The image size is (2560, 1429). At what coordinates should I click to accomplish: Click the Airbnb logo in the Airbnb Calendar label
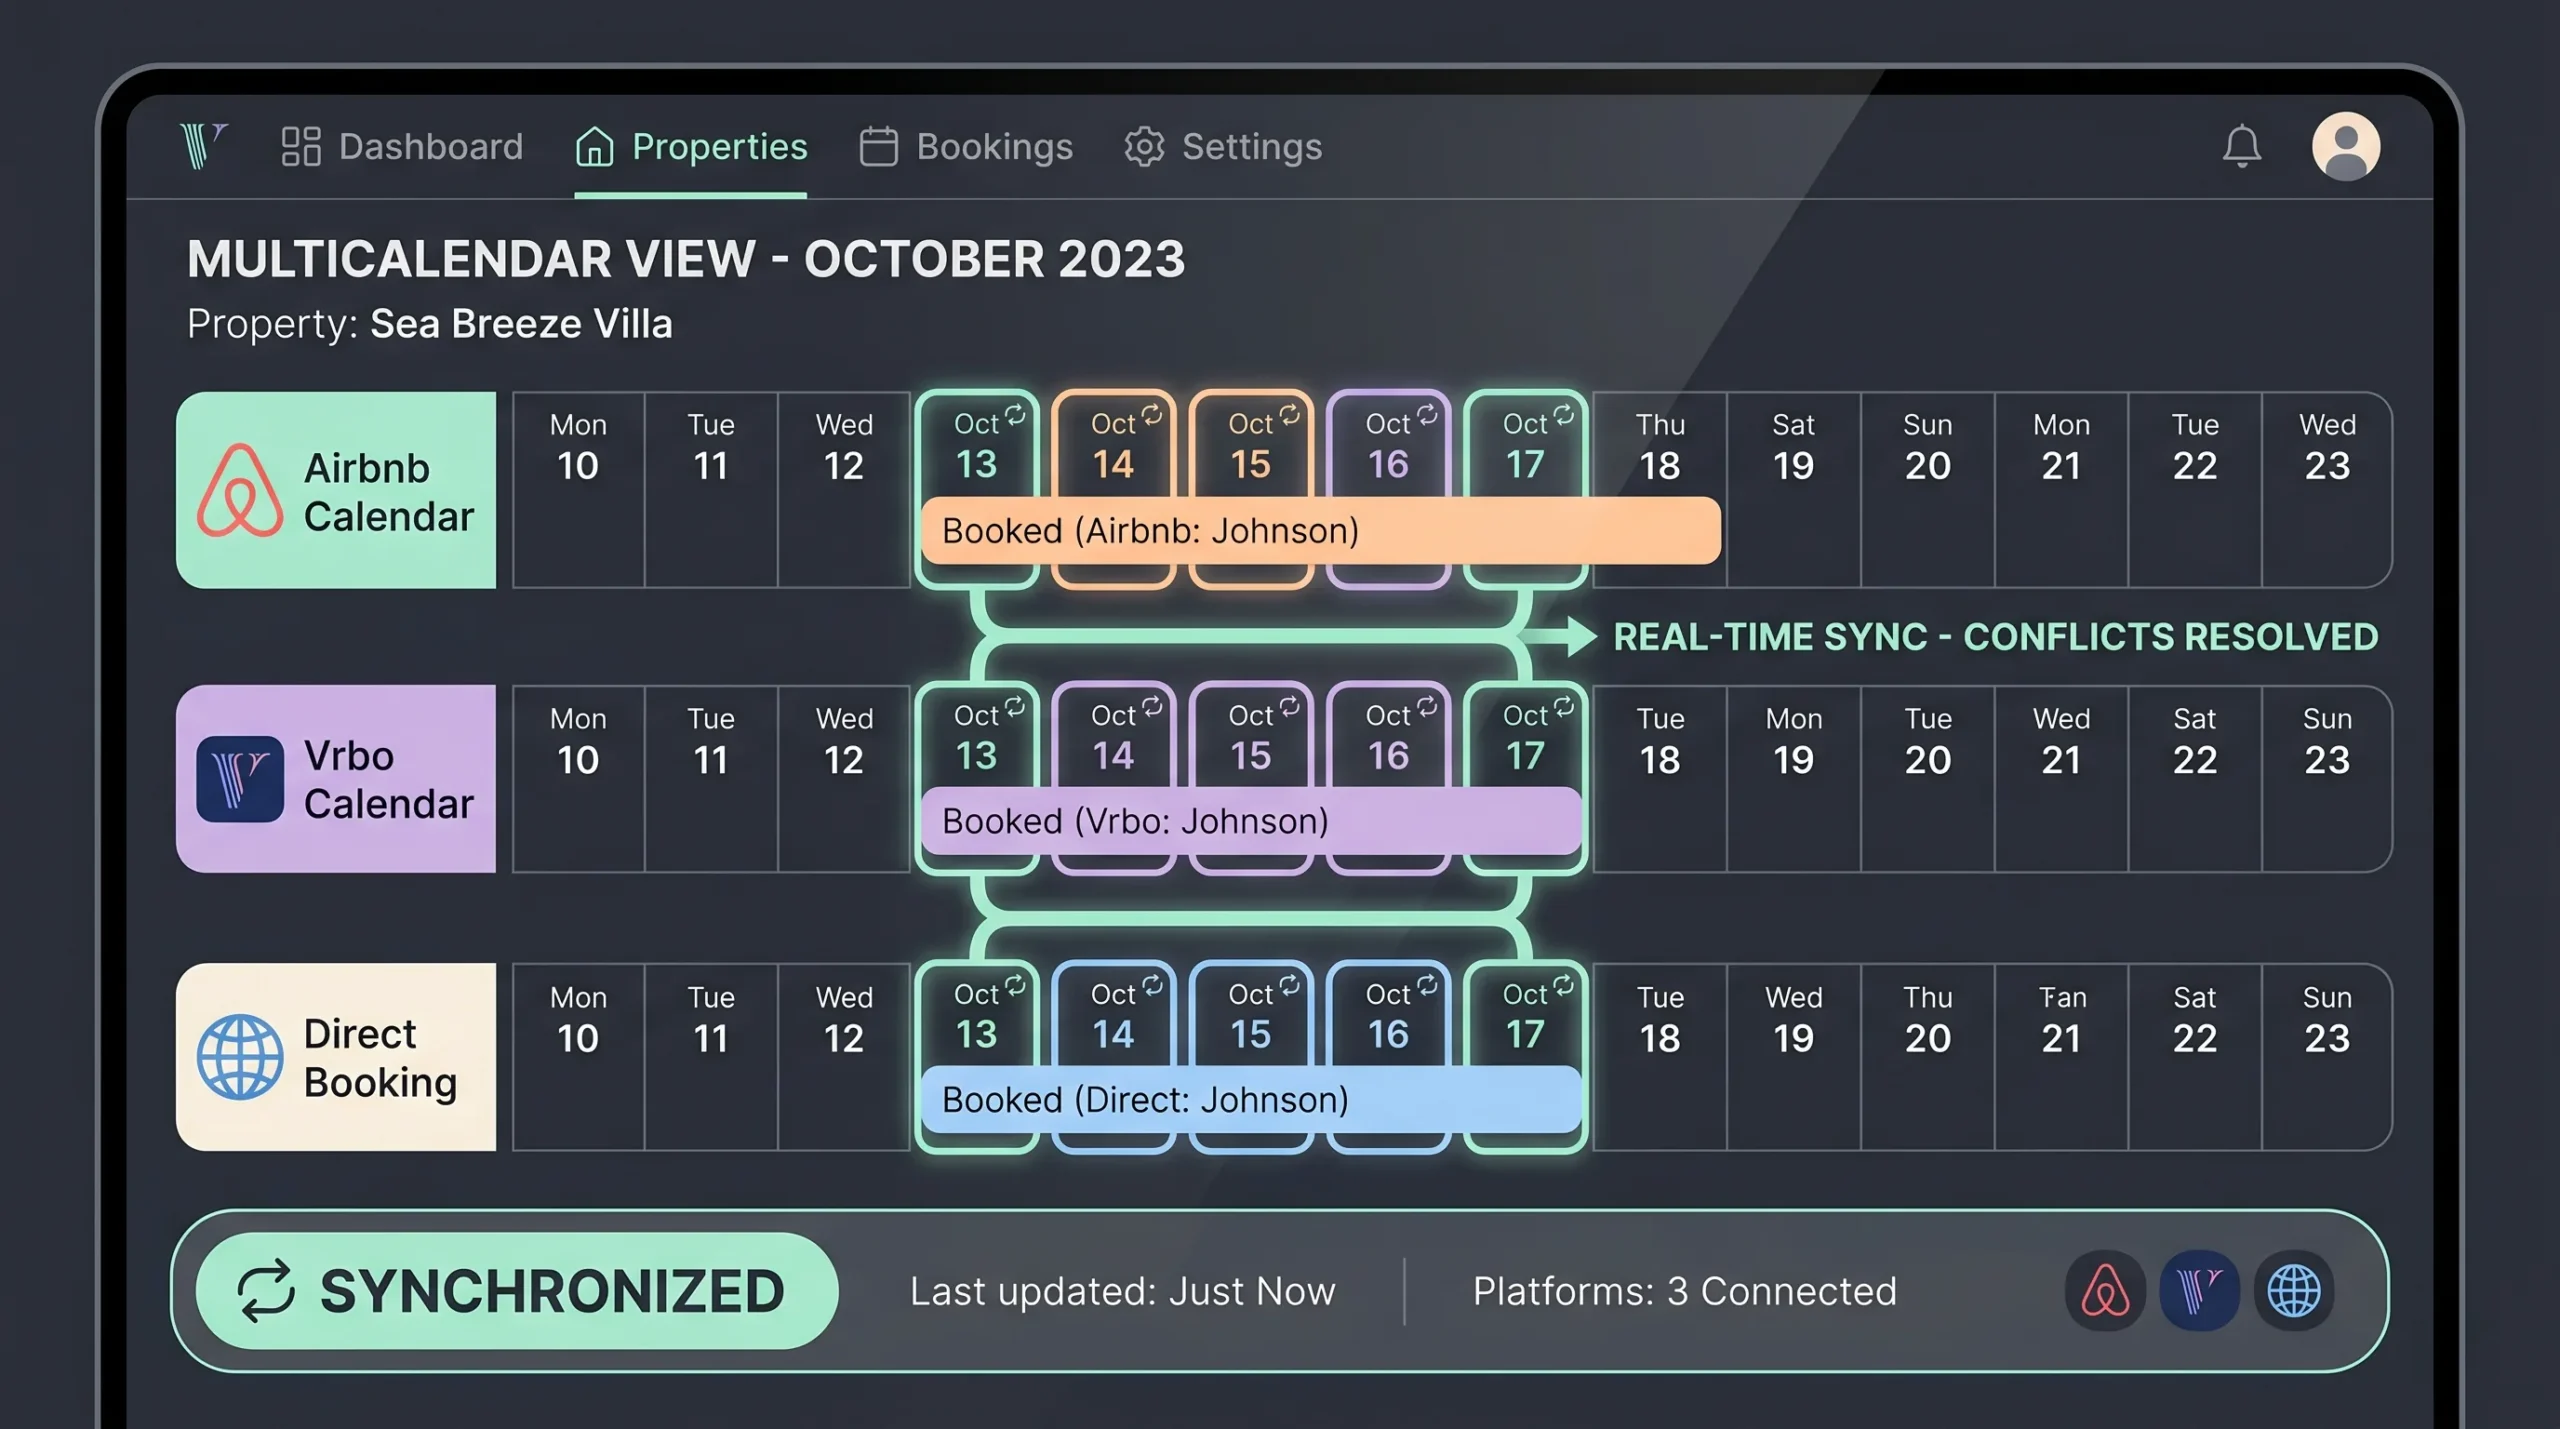pyautogui.click(x=240, y=490)
